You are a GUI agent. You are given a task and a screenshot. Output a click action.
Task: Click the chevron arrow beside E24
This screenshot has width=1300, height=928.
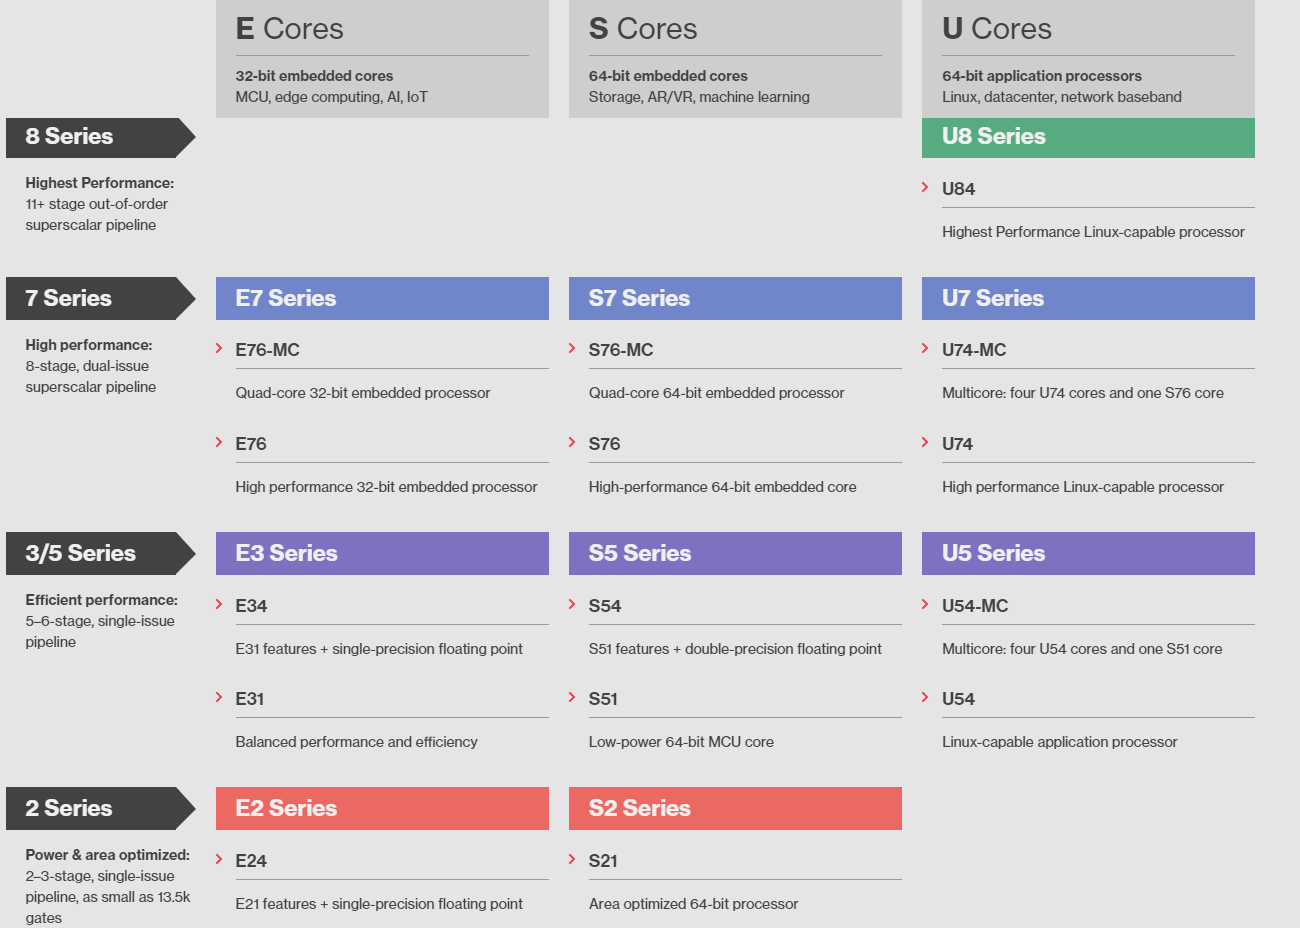219,859
